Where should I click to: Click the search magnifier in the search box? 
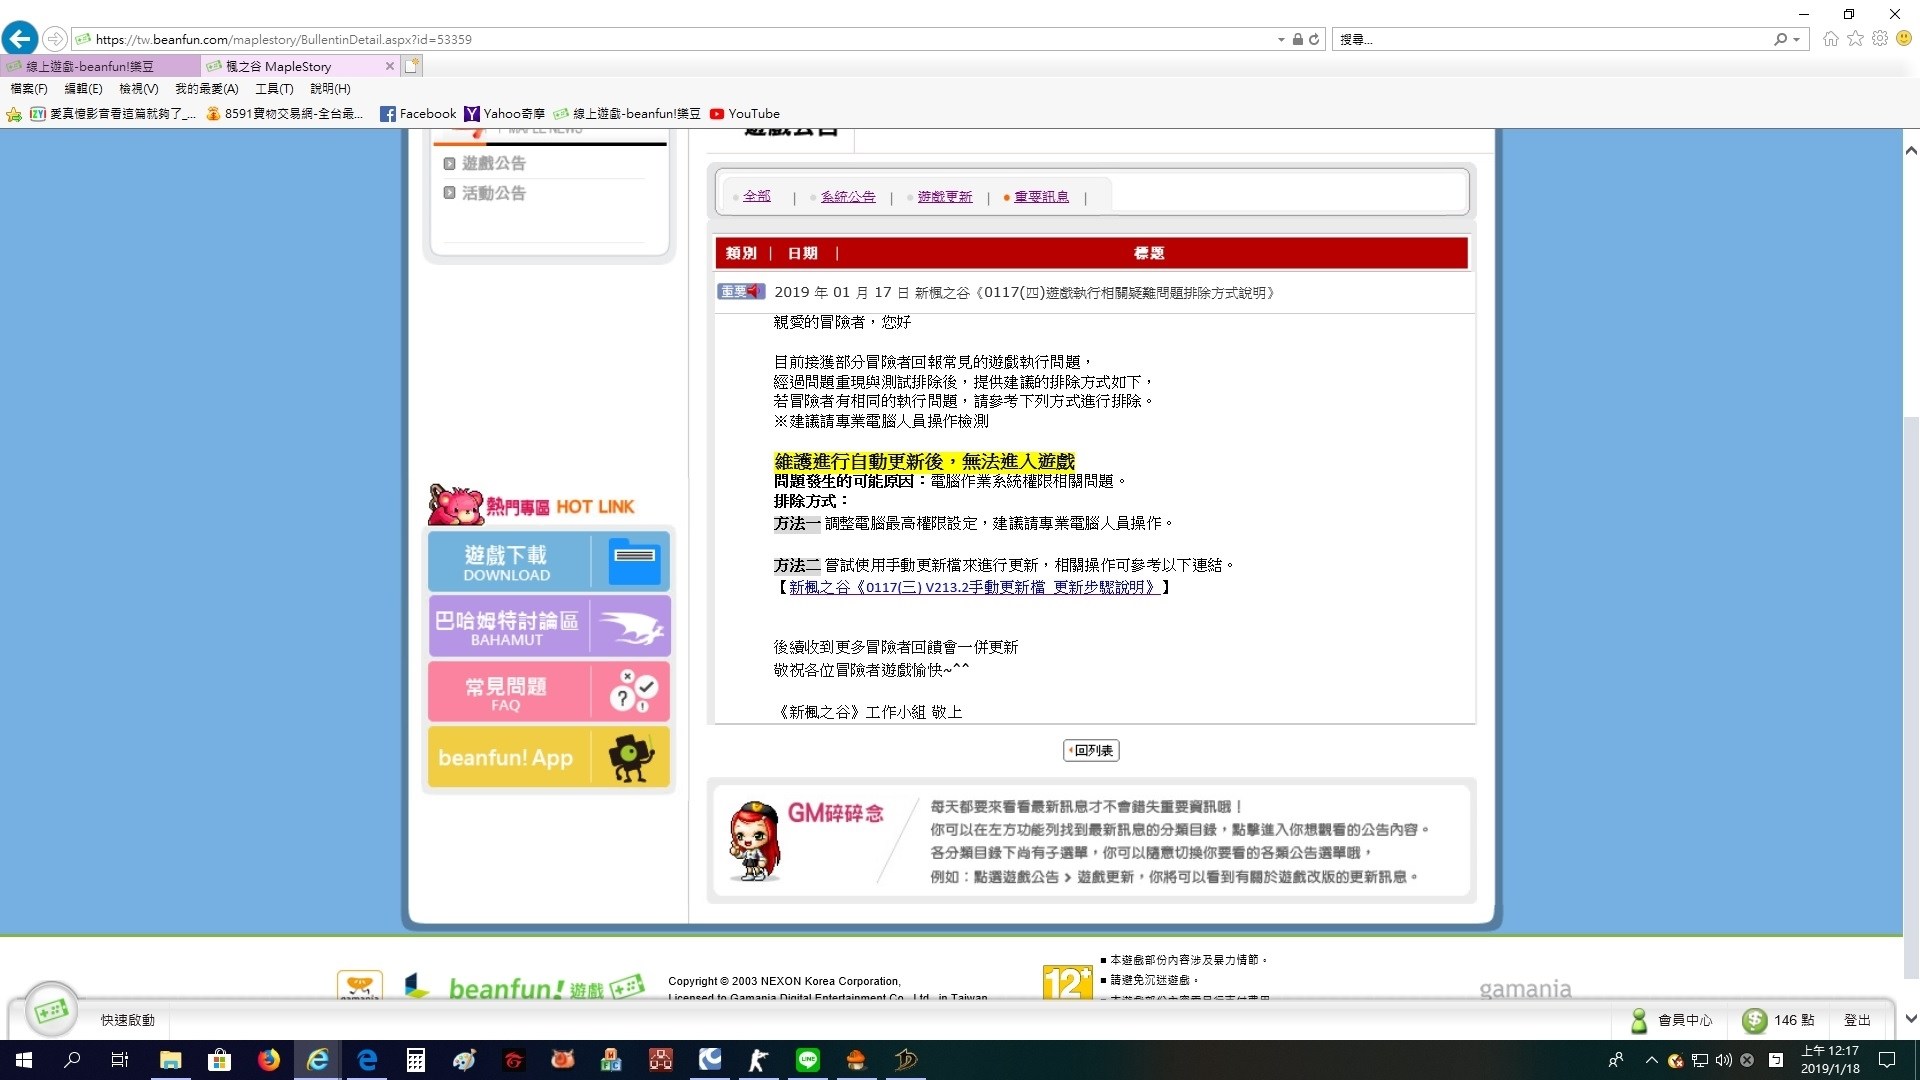pyautogui.click(x=1780, y=39)
